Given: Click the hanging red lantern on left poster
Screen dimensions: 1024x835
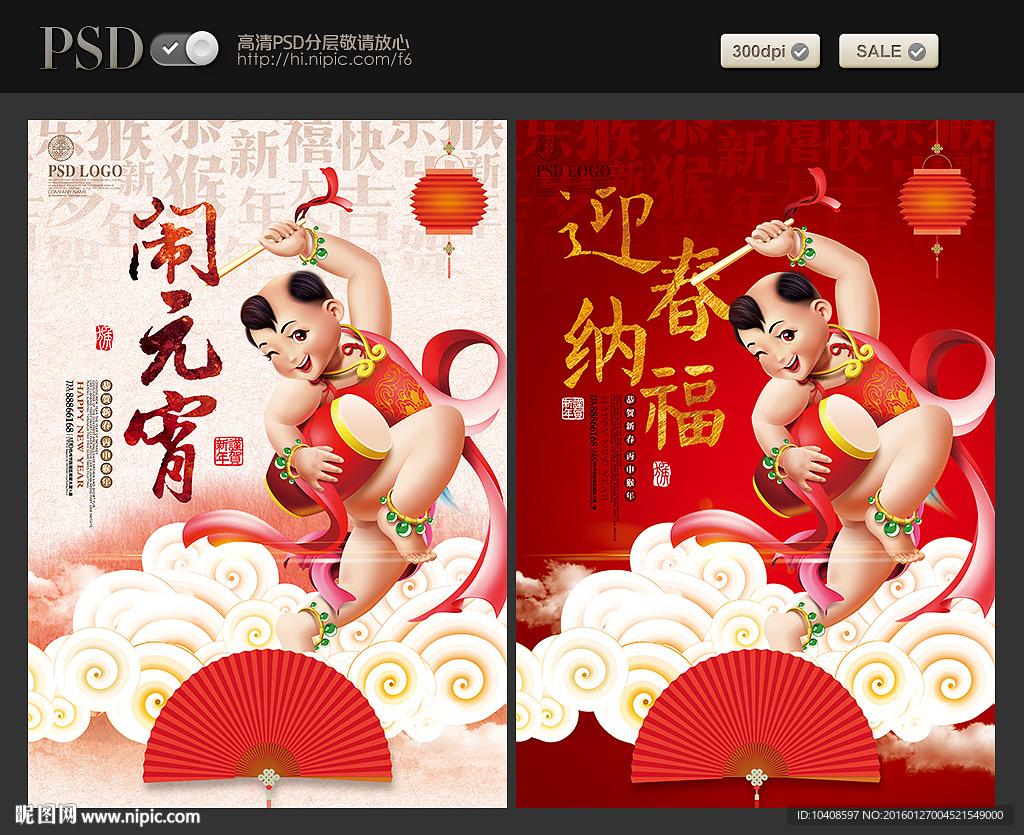Looking at the screenshot, I should tap(449, 201).
